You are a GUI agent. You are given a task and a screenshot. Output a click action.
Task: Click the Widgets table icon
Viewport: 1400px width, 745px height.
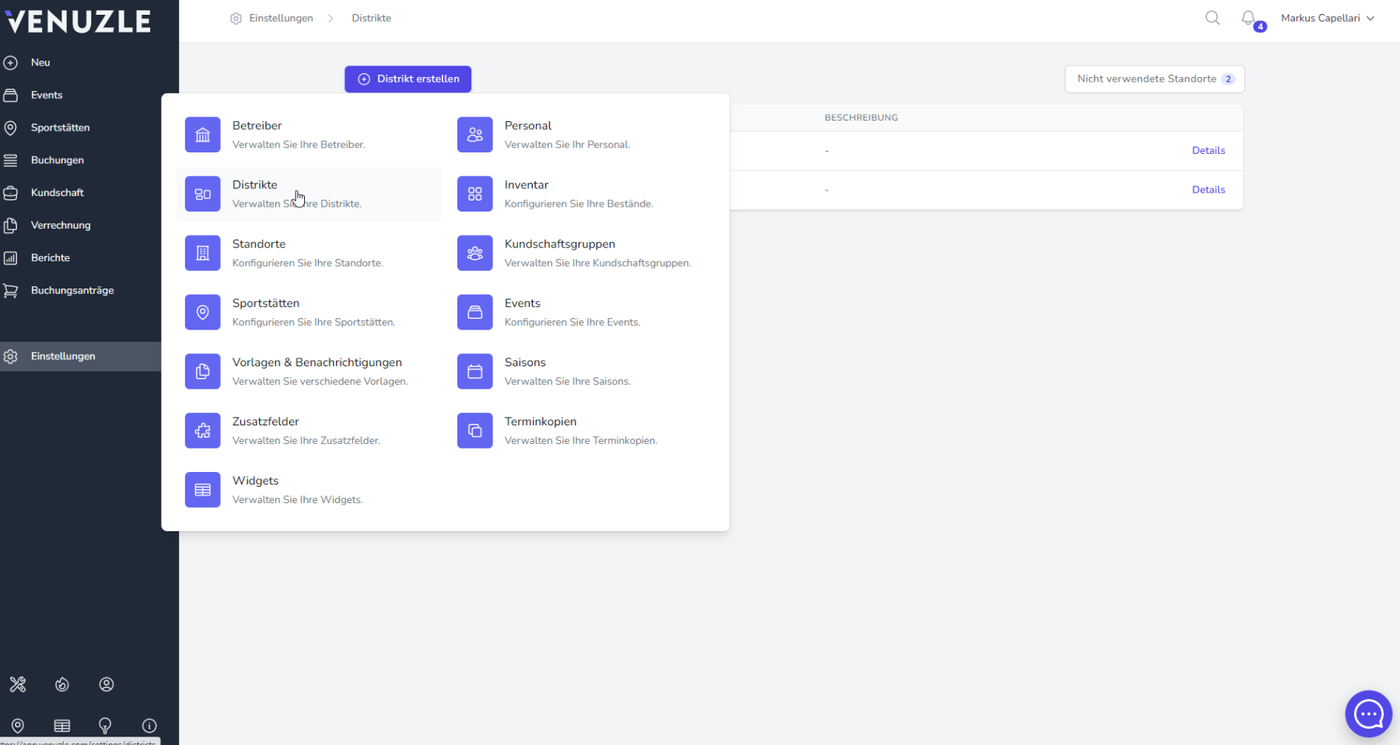[x=203, y=490]
